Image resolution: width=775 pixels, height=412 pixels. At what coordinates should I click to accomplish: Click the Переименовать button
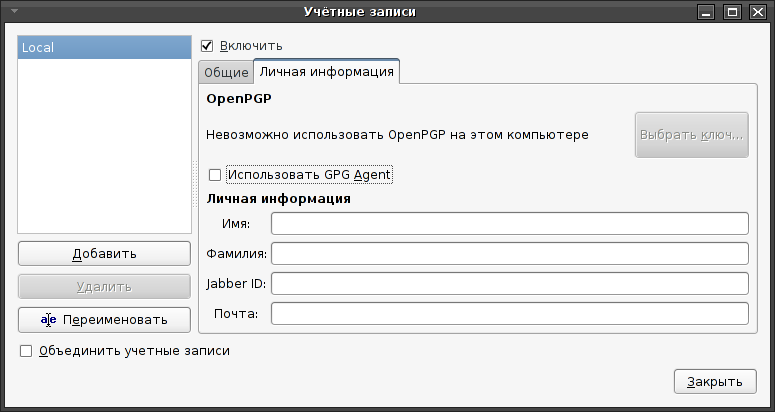pyautogui.click(x=104, y=320)
